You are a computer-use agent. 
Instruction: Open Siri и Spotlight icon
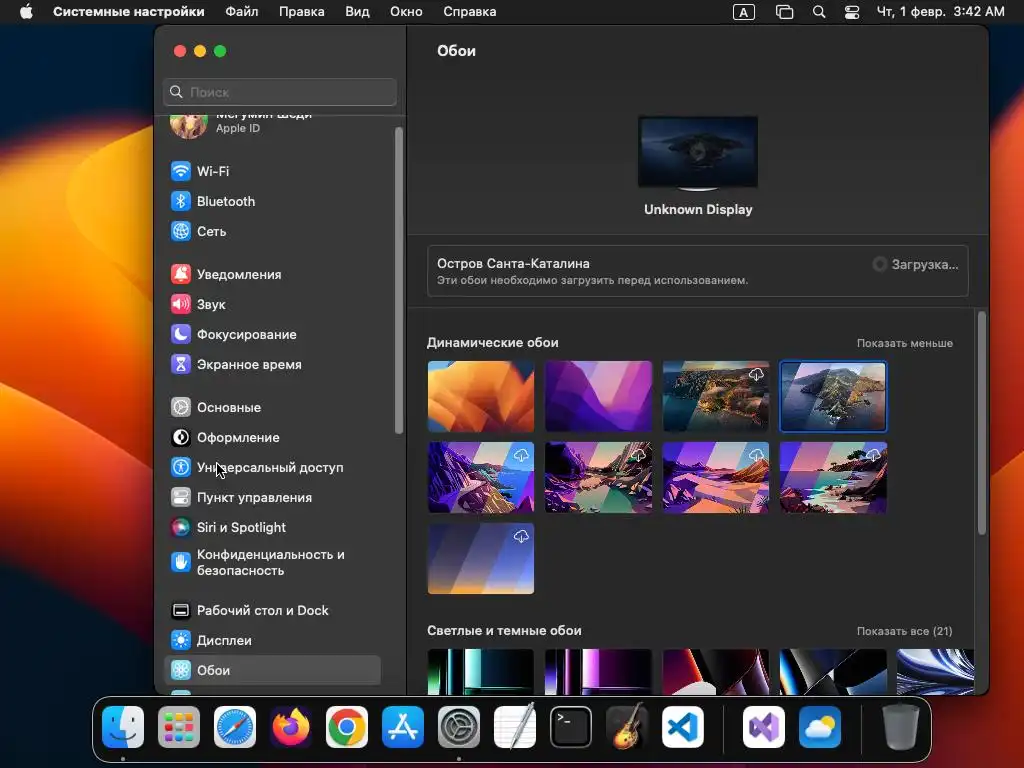(181, 528)
